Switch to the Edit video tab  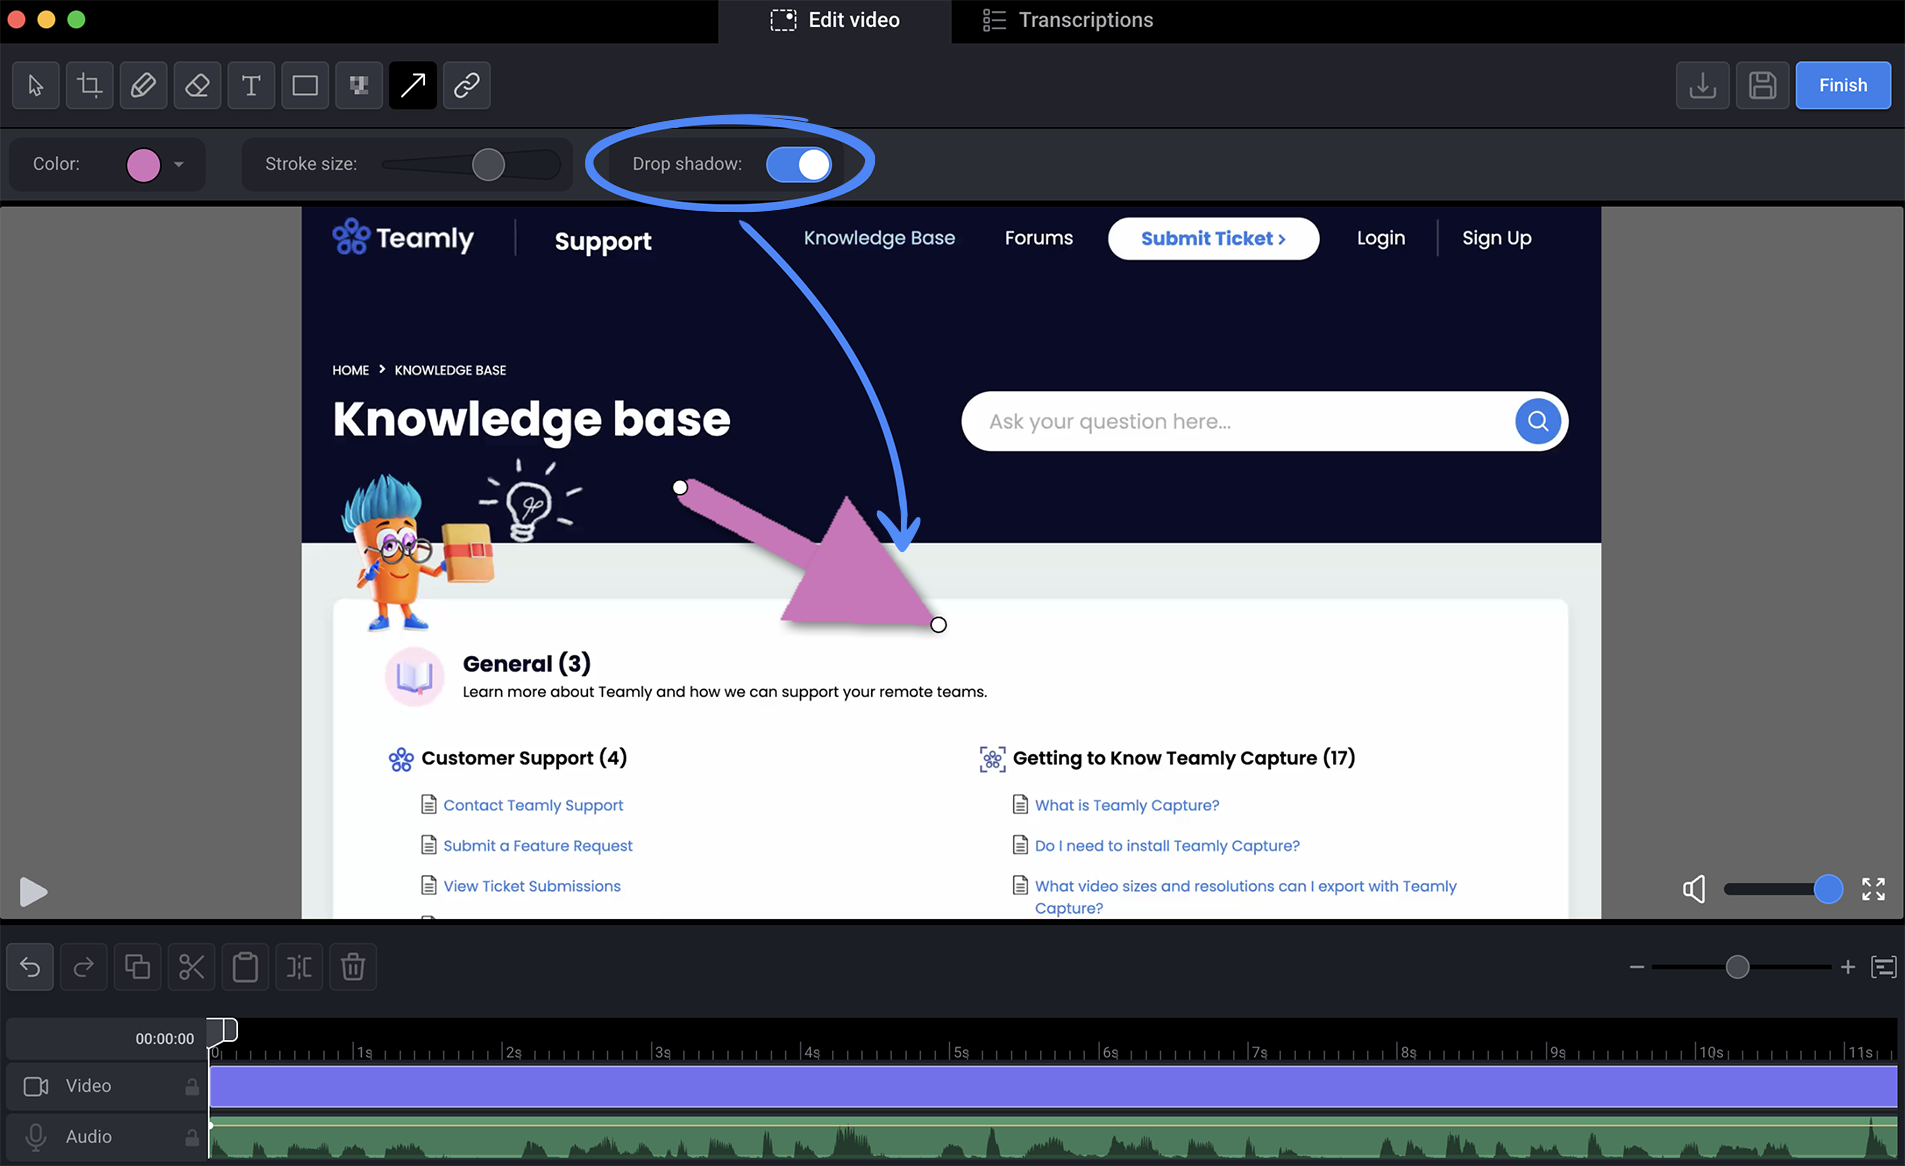tap(835, 20)
